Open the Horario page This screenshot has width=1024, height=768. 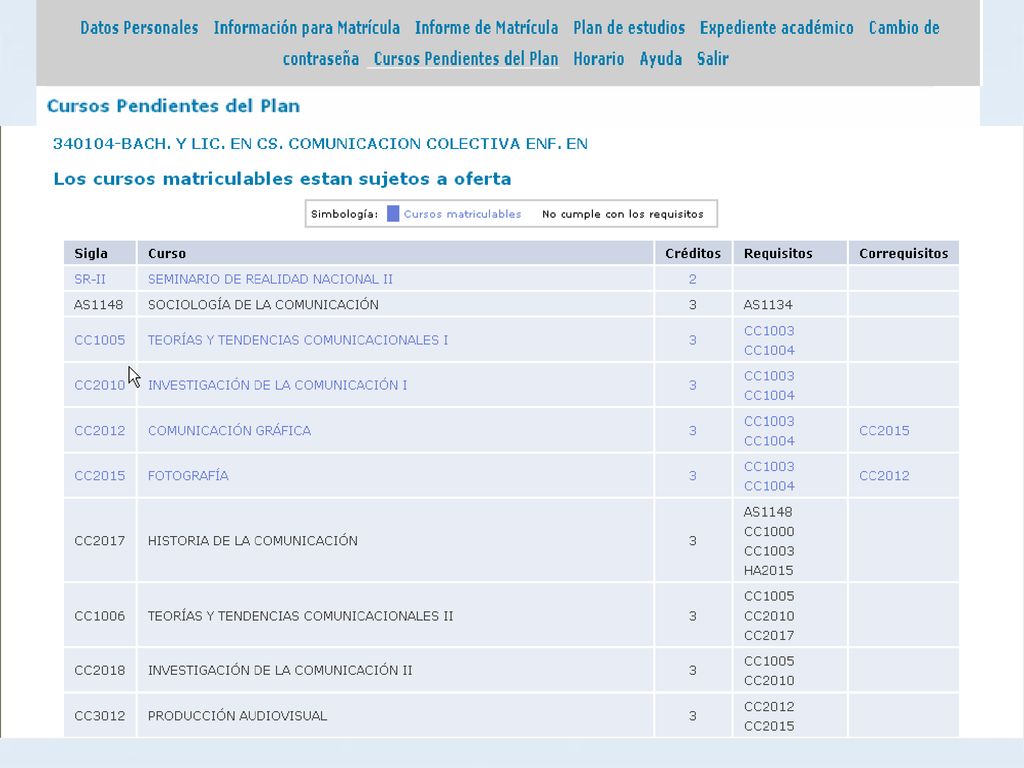[x=598, y=59]
